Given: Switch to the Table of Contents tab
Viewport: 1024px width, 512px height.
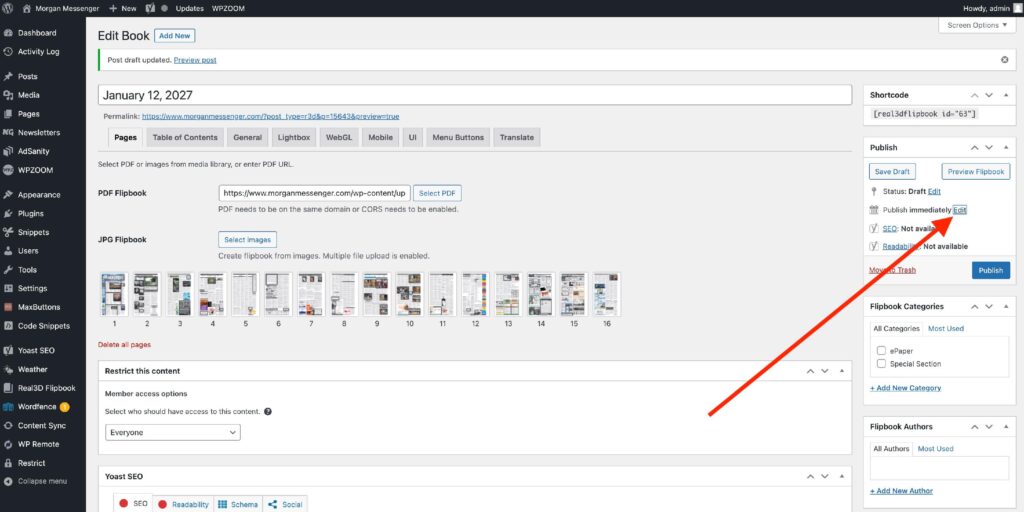Looking at the screenshot, I should point(185,137).
